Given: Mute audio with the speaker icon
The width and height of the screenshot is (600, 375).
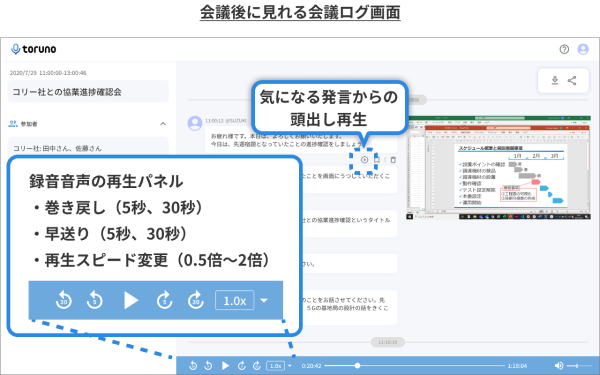Looking at the screenshot, I should 559,366.
